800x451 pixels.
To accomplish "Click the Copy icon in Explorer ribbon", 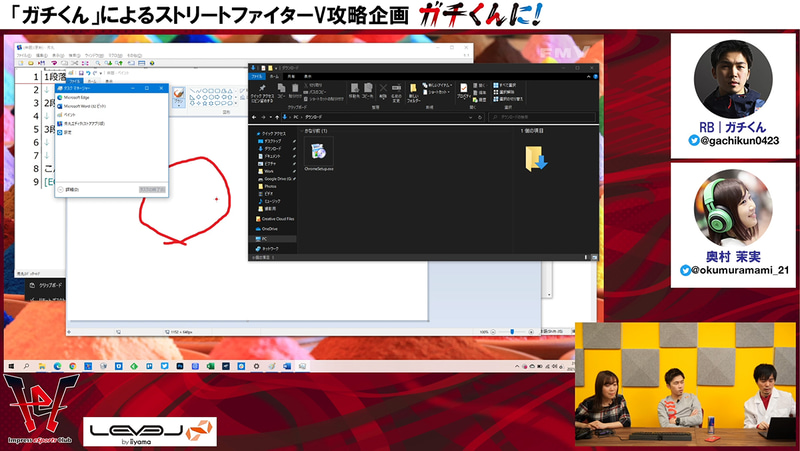I will [281, 91].
